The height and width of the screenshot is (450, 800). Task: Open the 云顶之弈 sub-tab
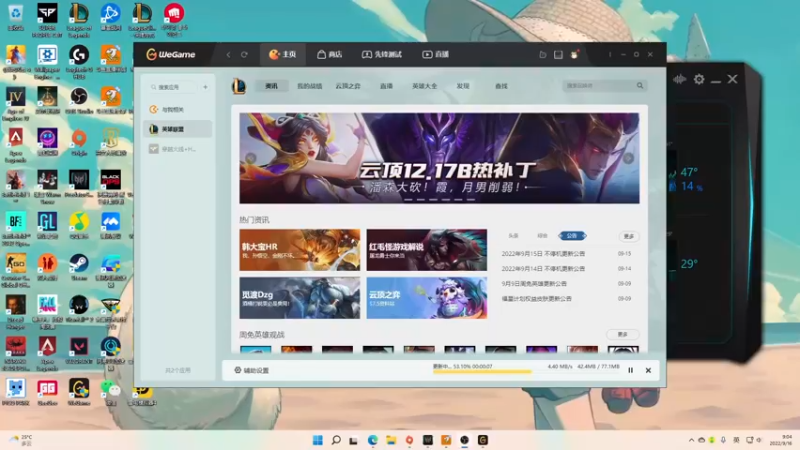click(348, 86)
